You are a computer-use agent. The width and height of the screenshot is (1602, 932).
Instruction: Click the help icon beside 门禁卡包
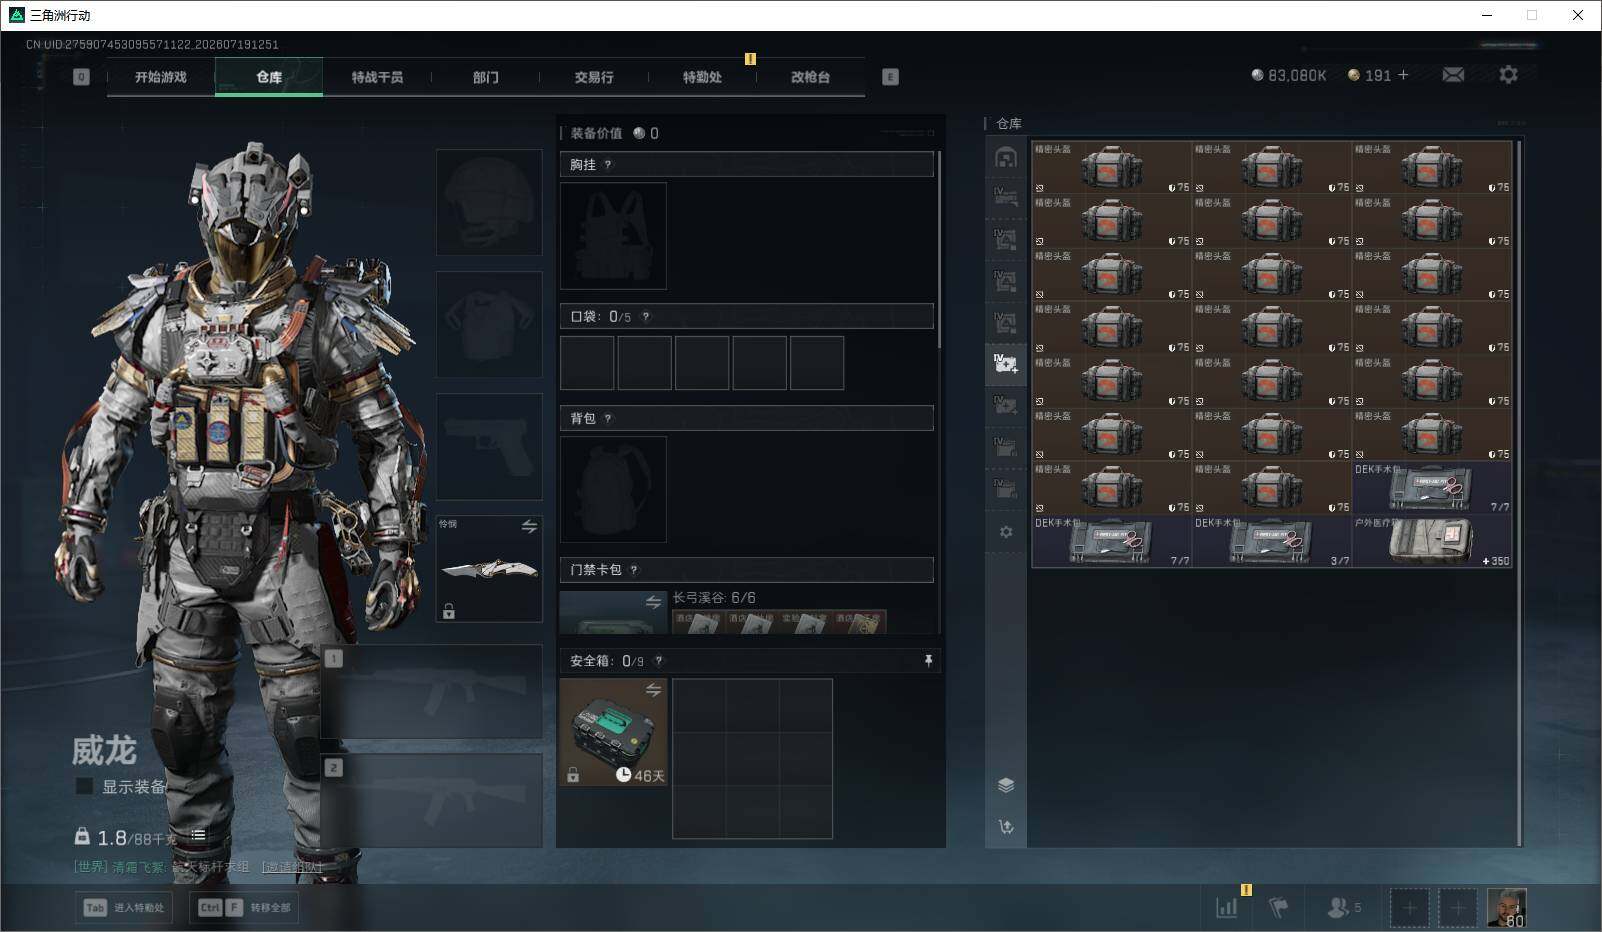(x=634, y=570)
